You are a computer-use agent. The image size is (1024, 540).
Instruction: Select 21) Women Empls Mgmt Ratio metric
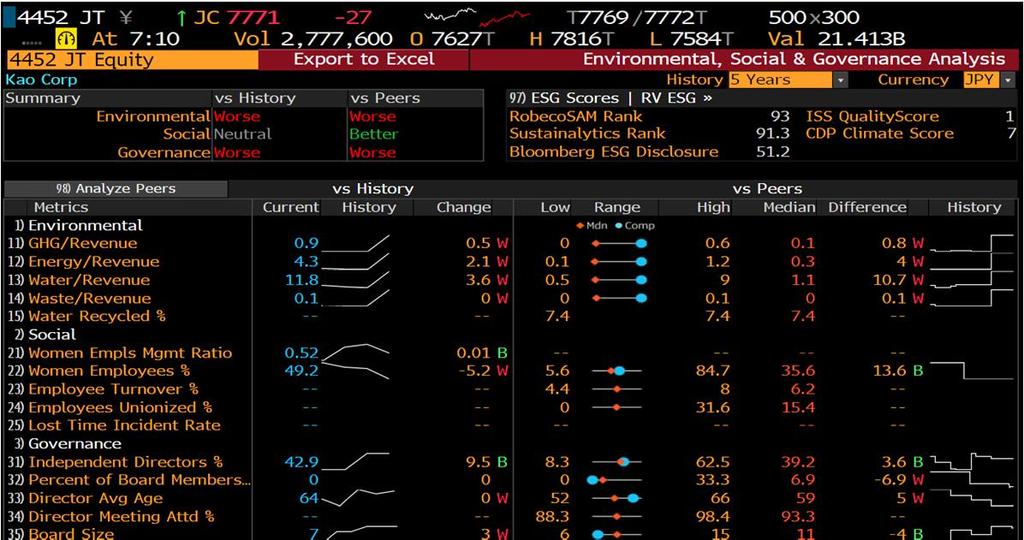[120, 353]
